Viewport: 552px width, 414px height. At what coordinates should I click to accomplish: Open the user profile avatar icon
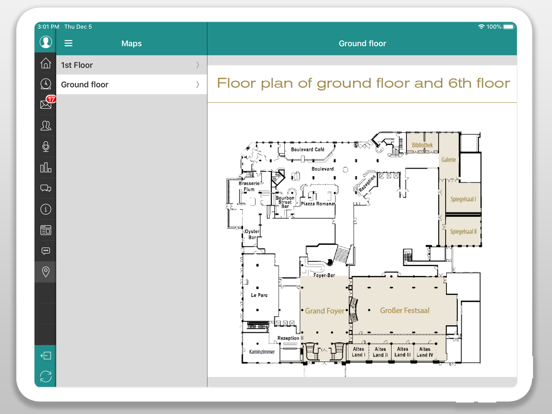coord(45,42)
